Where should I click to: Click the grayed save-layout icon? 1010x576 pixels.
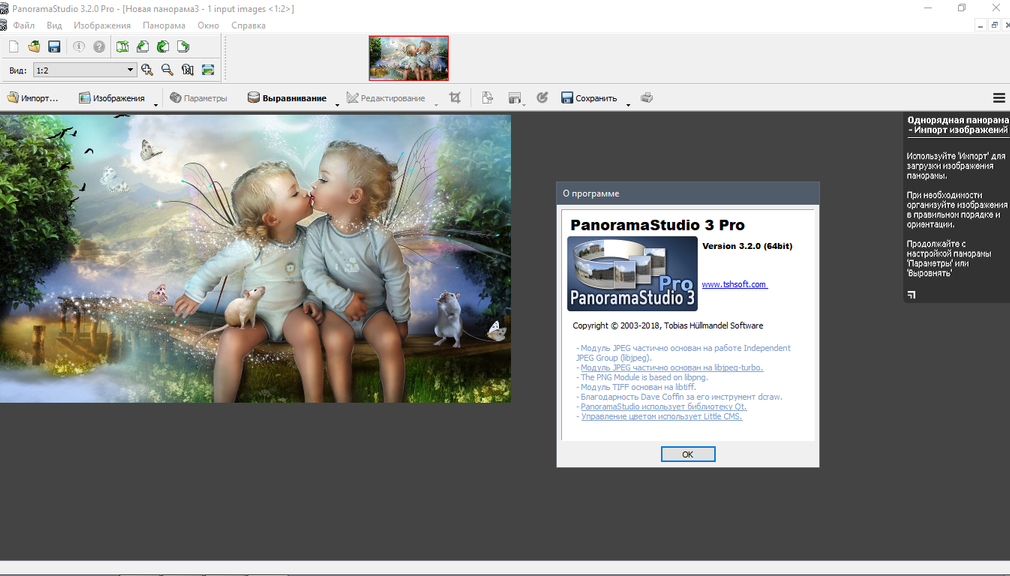tap(514, 97)
